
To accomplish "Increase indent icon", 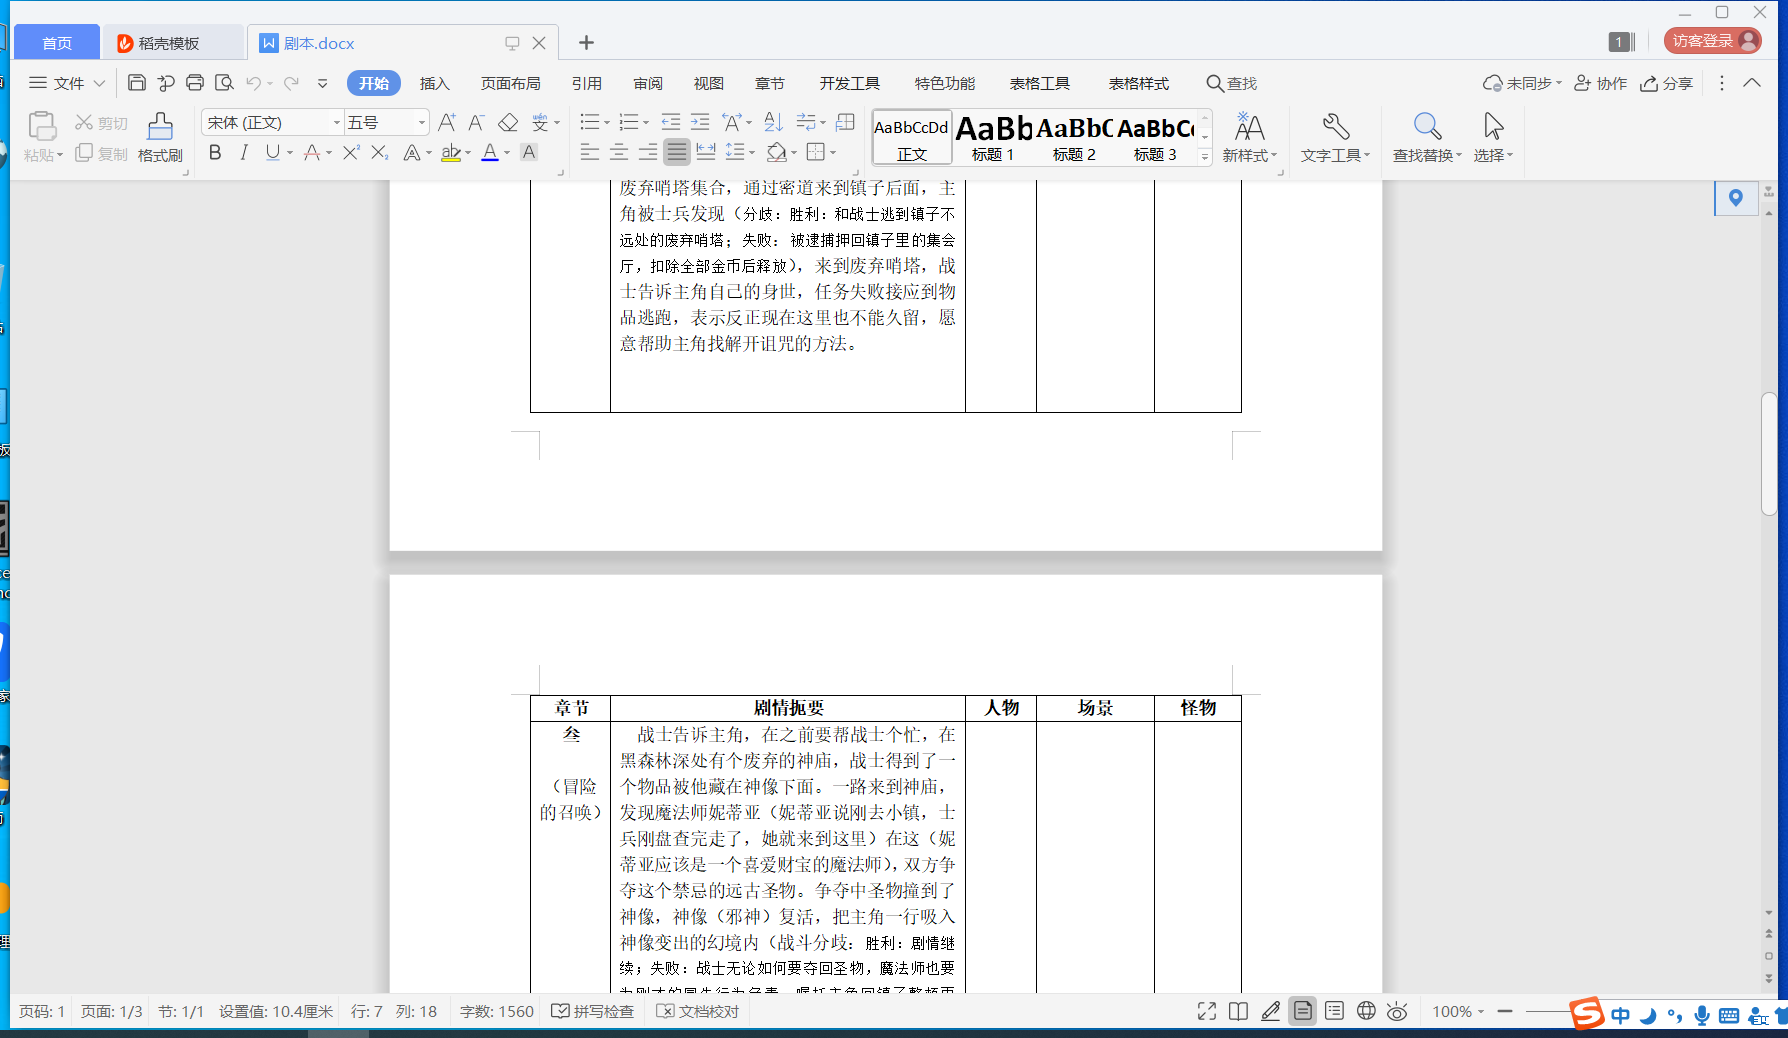I will [700, 122].
